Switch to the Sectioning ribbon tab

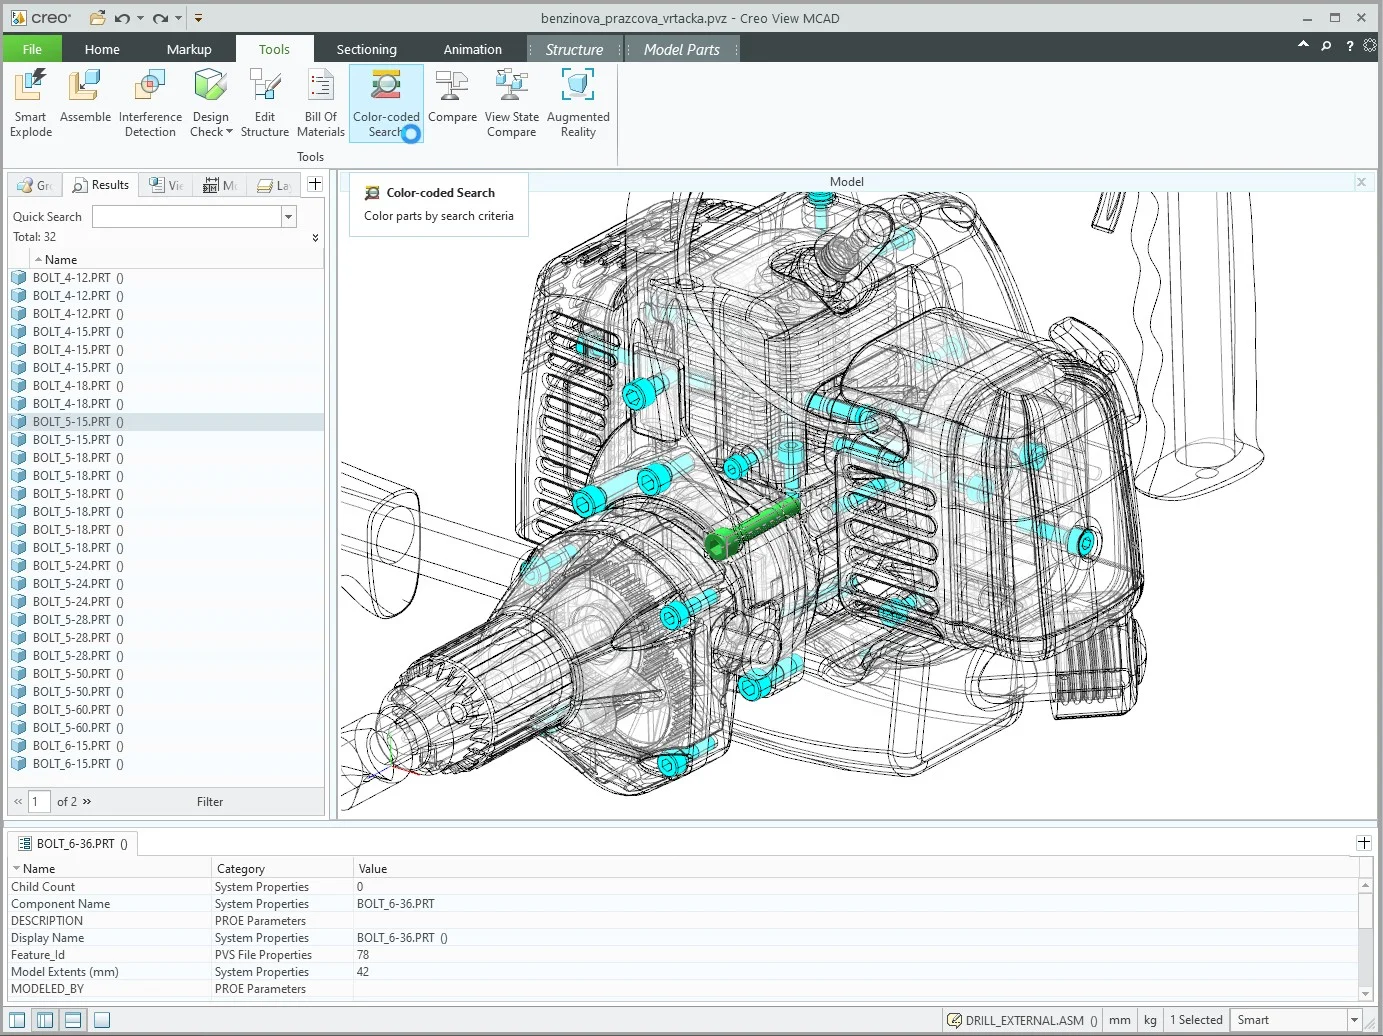pyautogui.click(x=366, y=48)
